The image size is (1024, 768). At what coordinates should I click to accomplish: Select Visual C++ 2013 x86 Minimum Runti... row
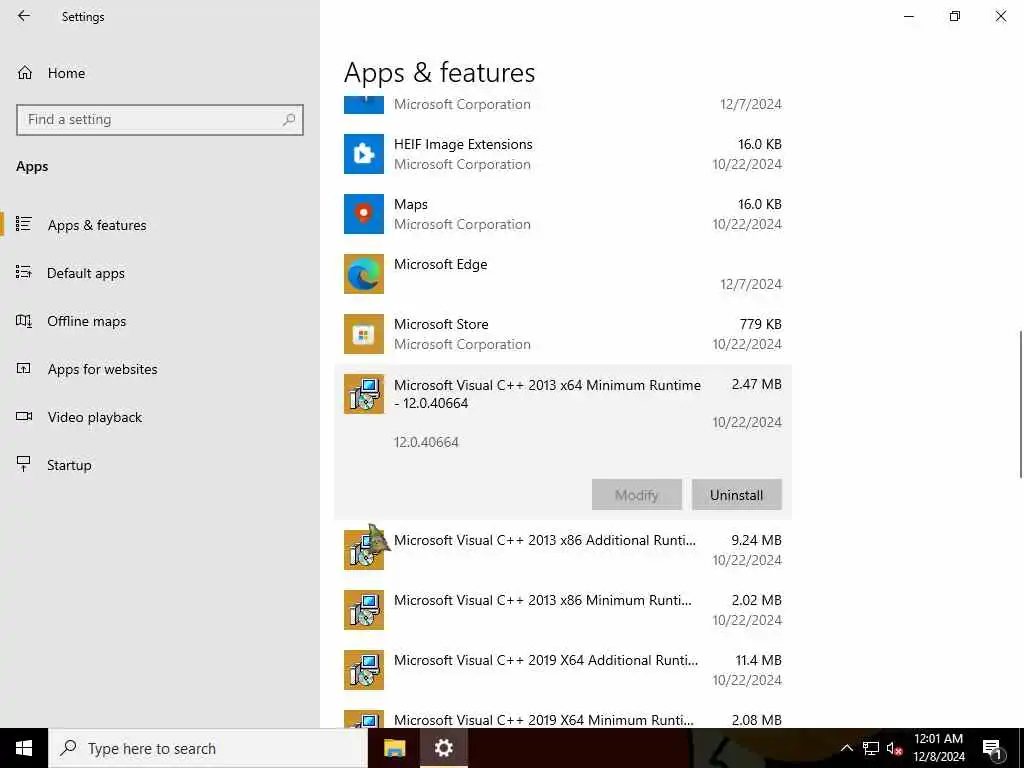tap(563, 610)
